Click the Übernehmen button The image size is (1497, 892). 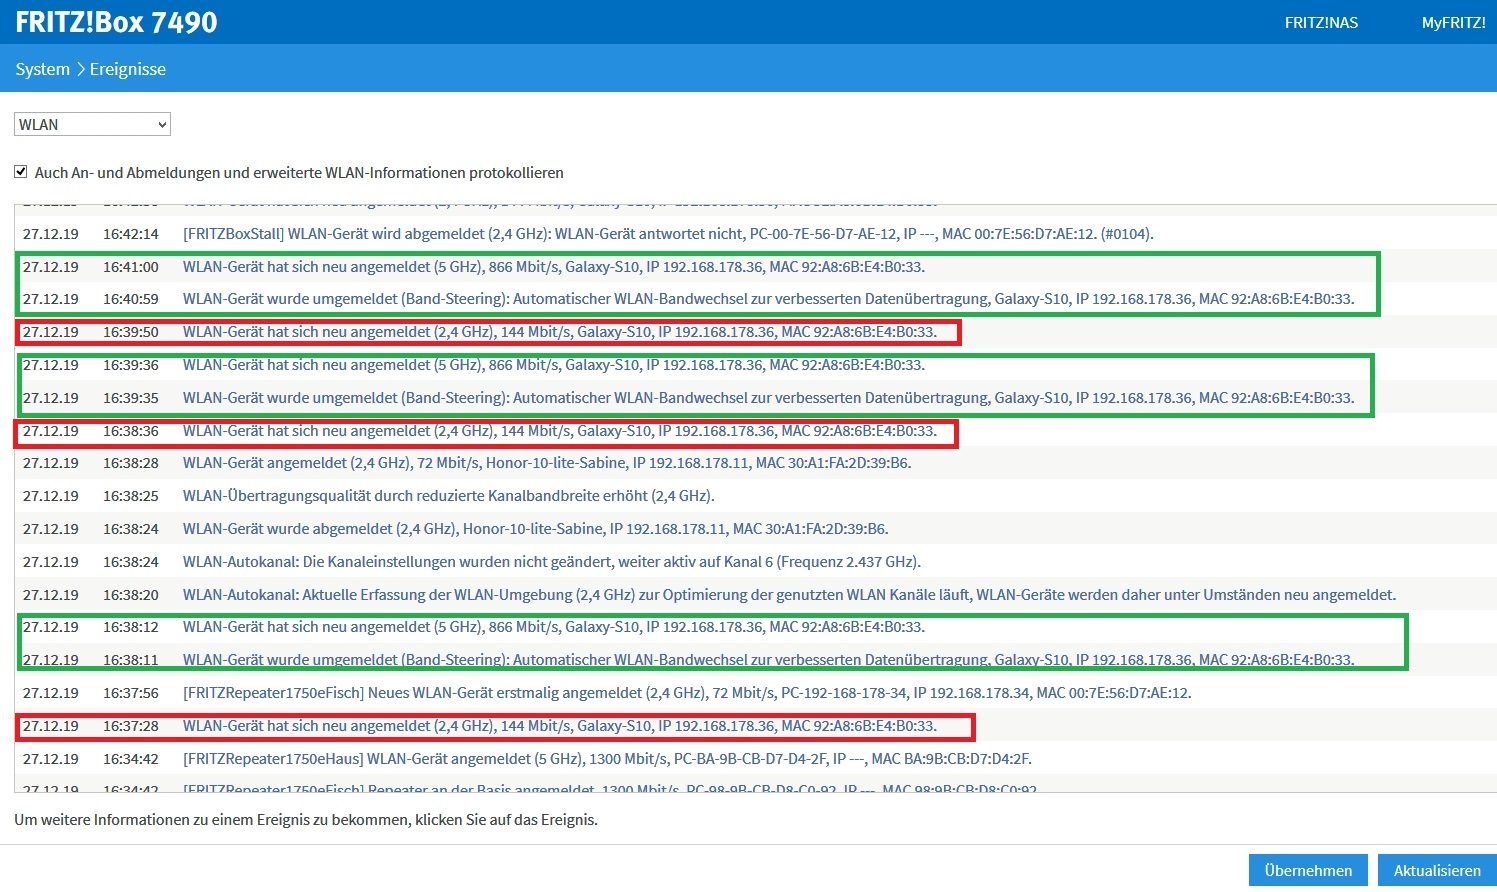[1308, 870]
